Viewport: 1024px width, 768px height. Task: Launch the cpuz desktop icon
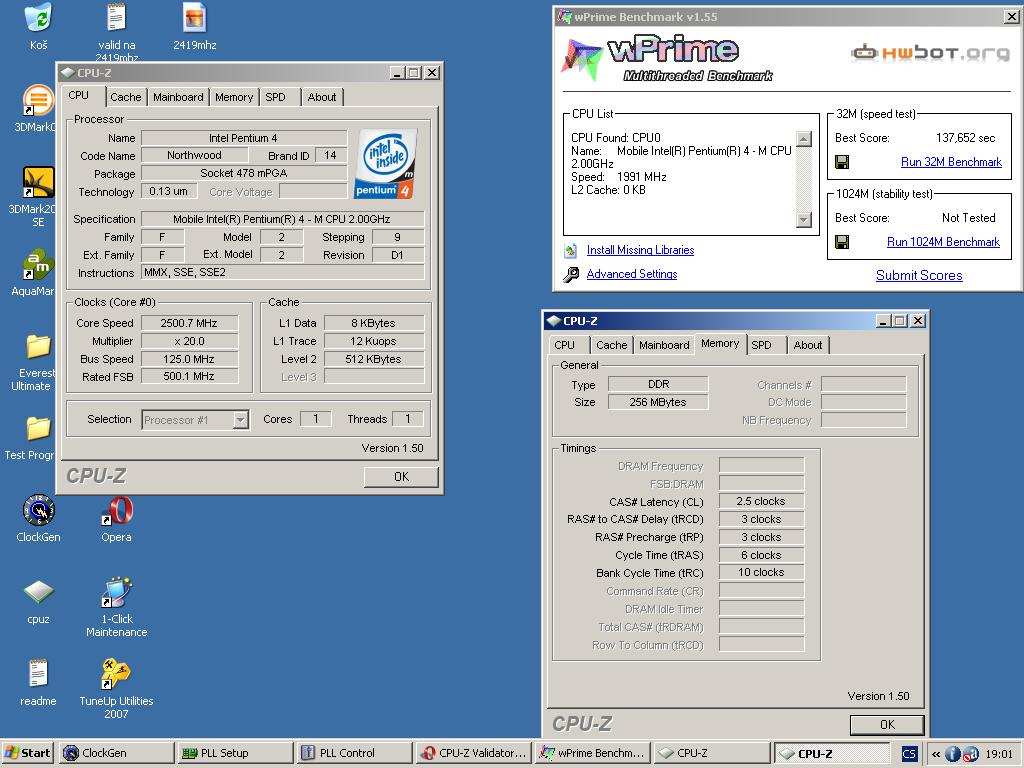[x=39, y=592]
